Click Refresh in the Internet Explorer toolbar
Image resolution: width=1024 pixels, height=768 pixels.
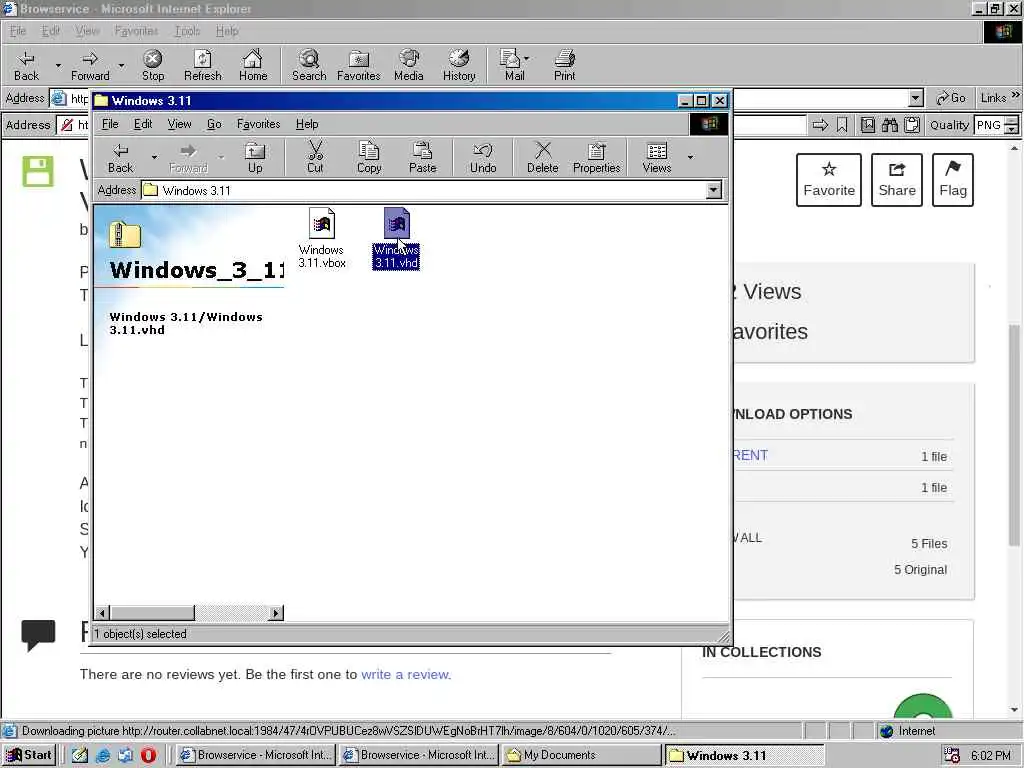202,66
